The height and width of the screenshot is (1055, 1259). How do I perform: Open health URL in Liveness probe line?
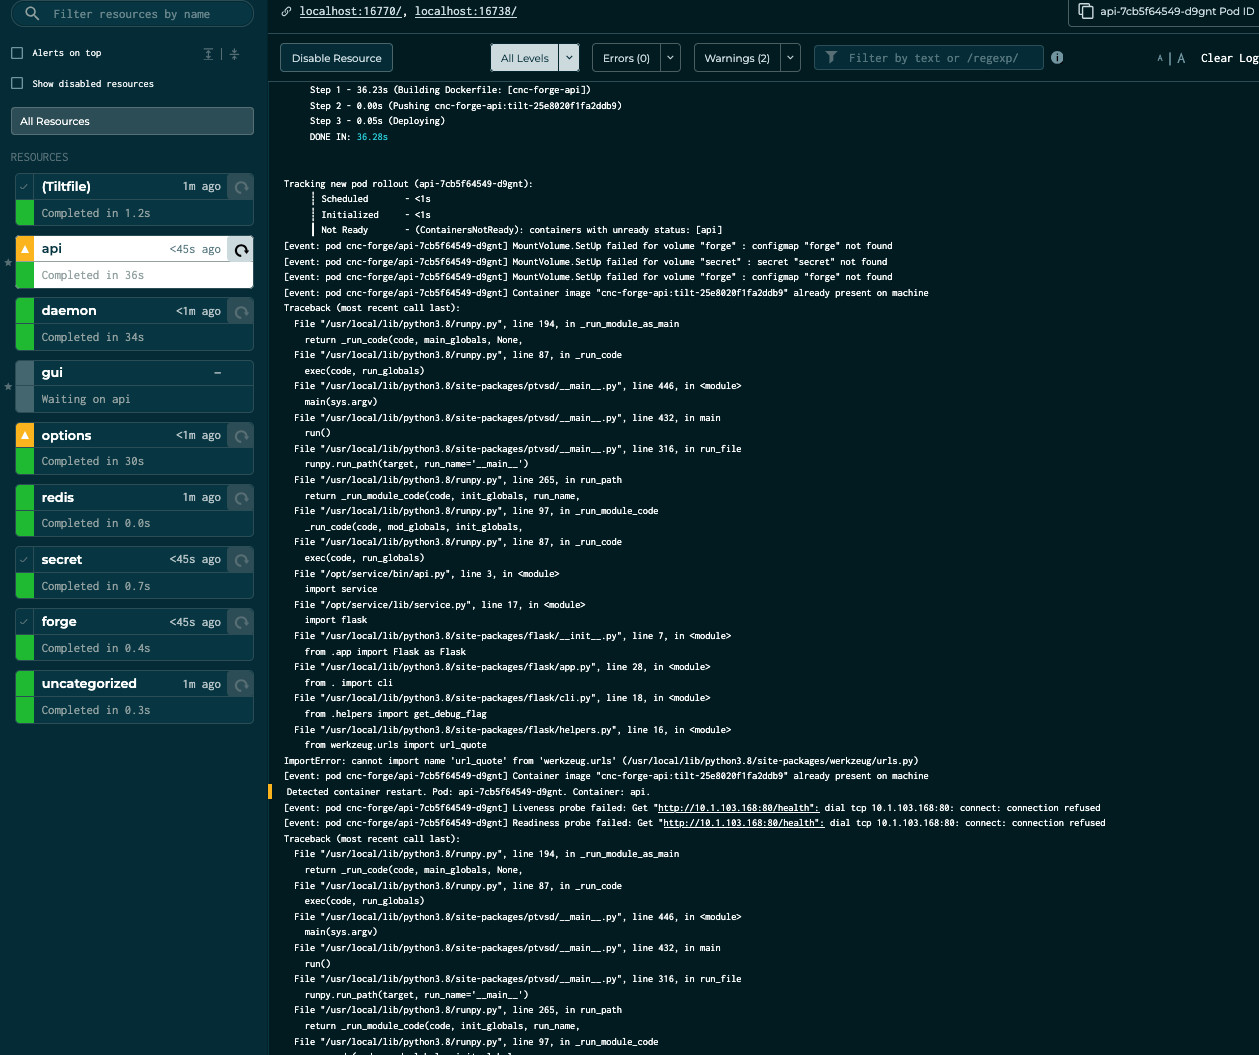pyautogui.click(x=738, y=808)
